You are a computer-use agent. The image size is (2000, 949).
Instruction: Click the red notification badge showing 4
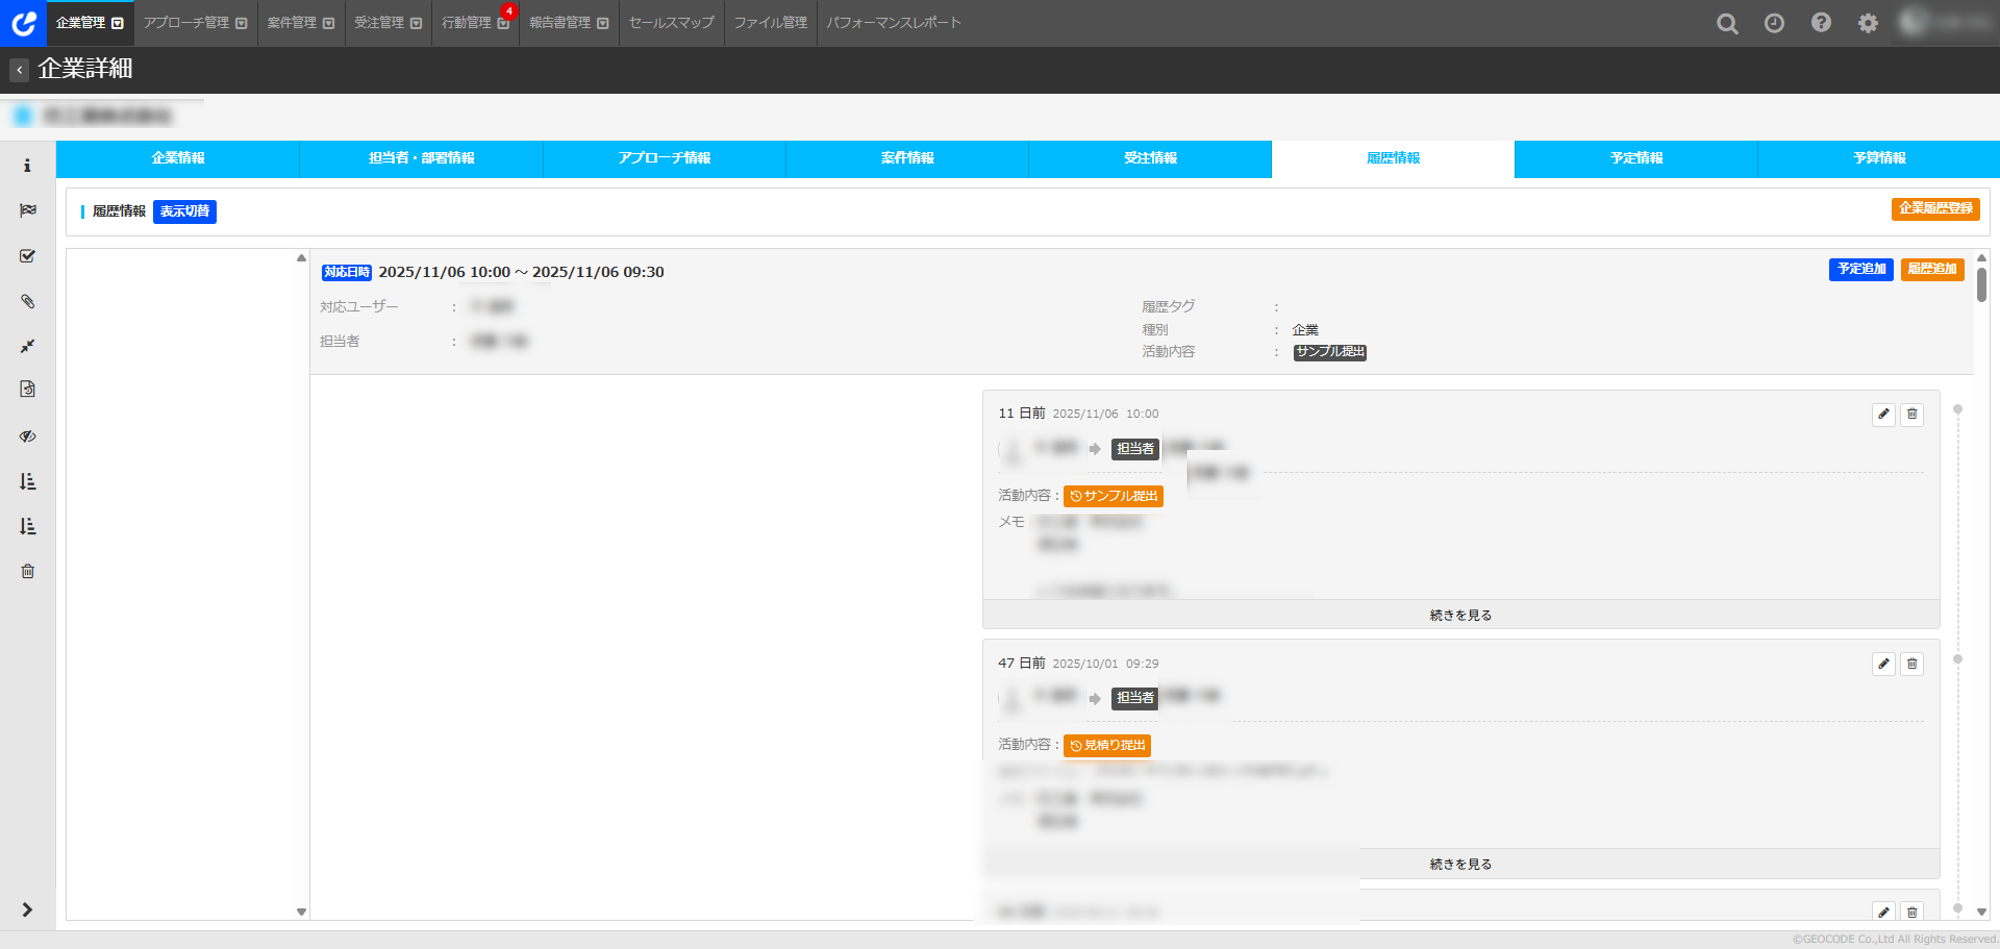(x=509, y=11)
